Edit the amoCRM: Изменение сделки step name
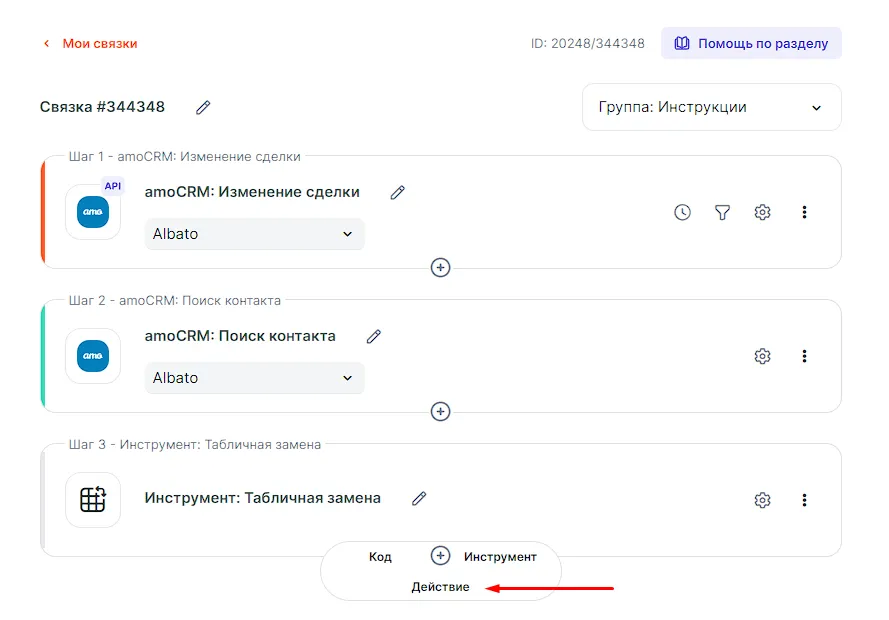 point(398,192)
